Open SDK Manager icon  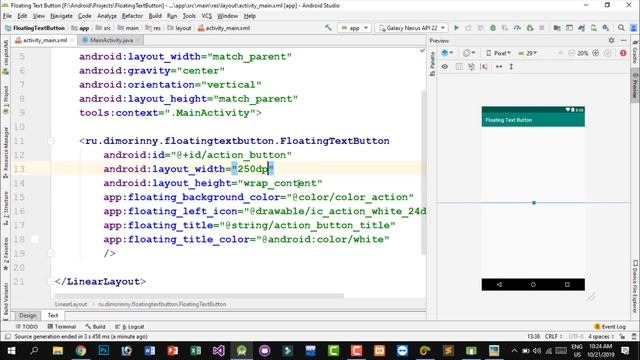[x=606, y=28]
